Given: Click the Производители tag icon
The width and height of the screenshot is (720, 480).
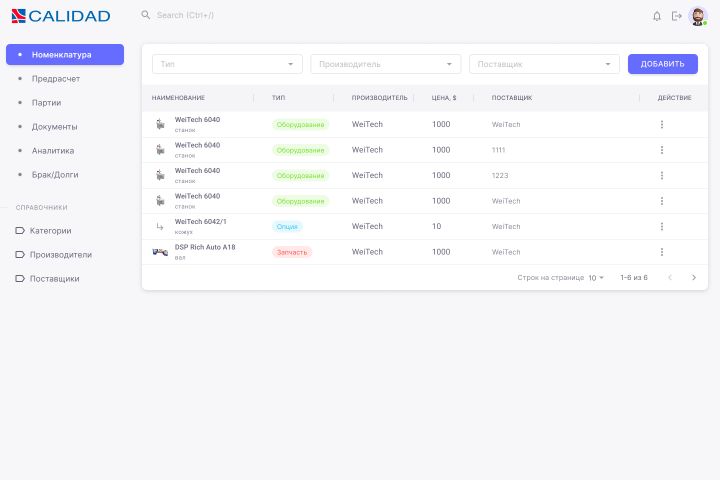Looking at the screenshot, I should coord(20,254).
